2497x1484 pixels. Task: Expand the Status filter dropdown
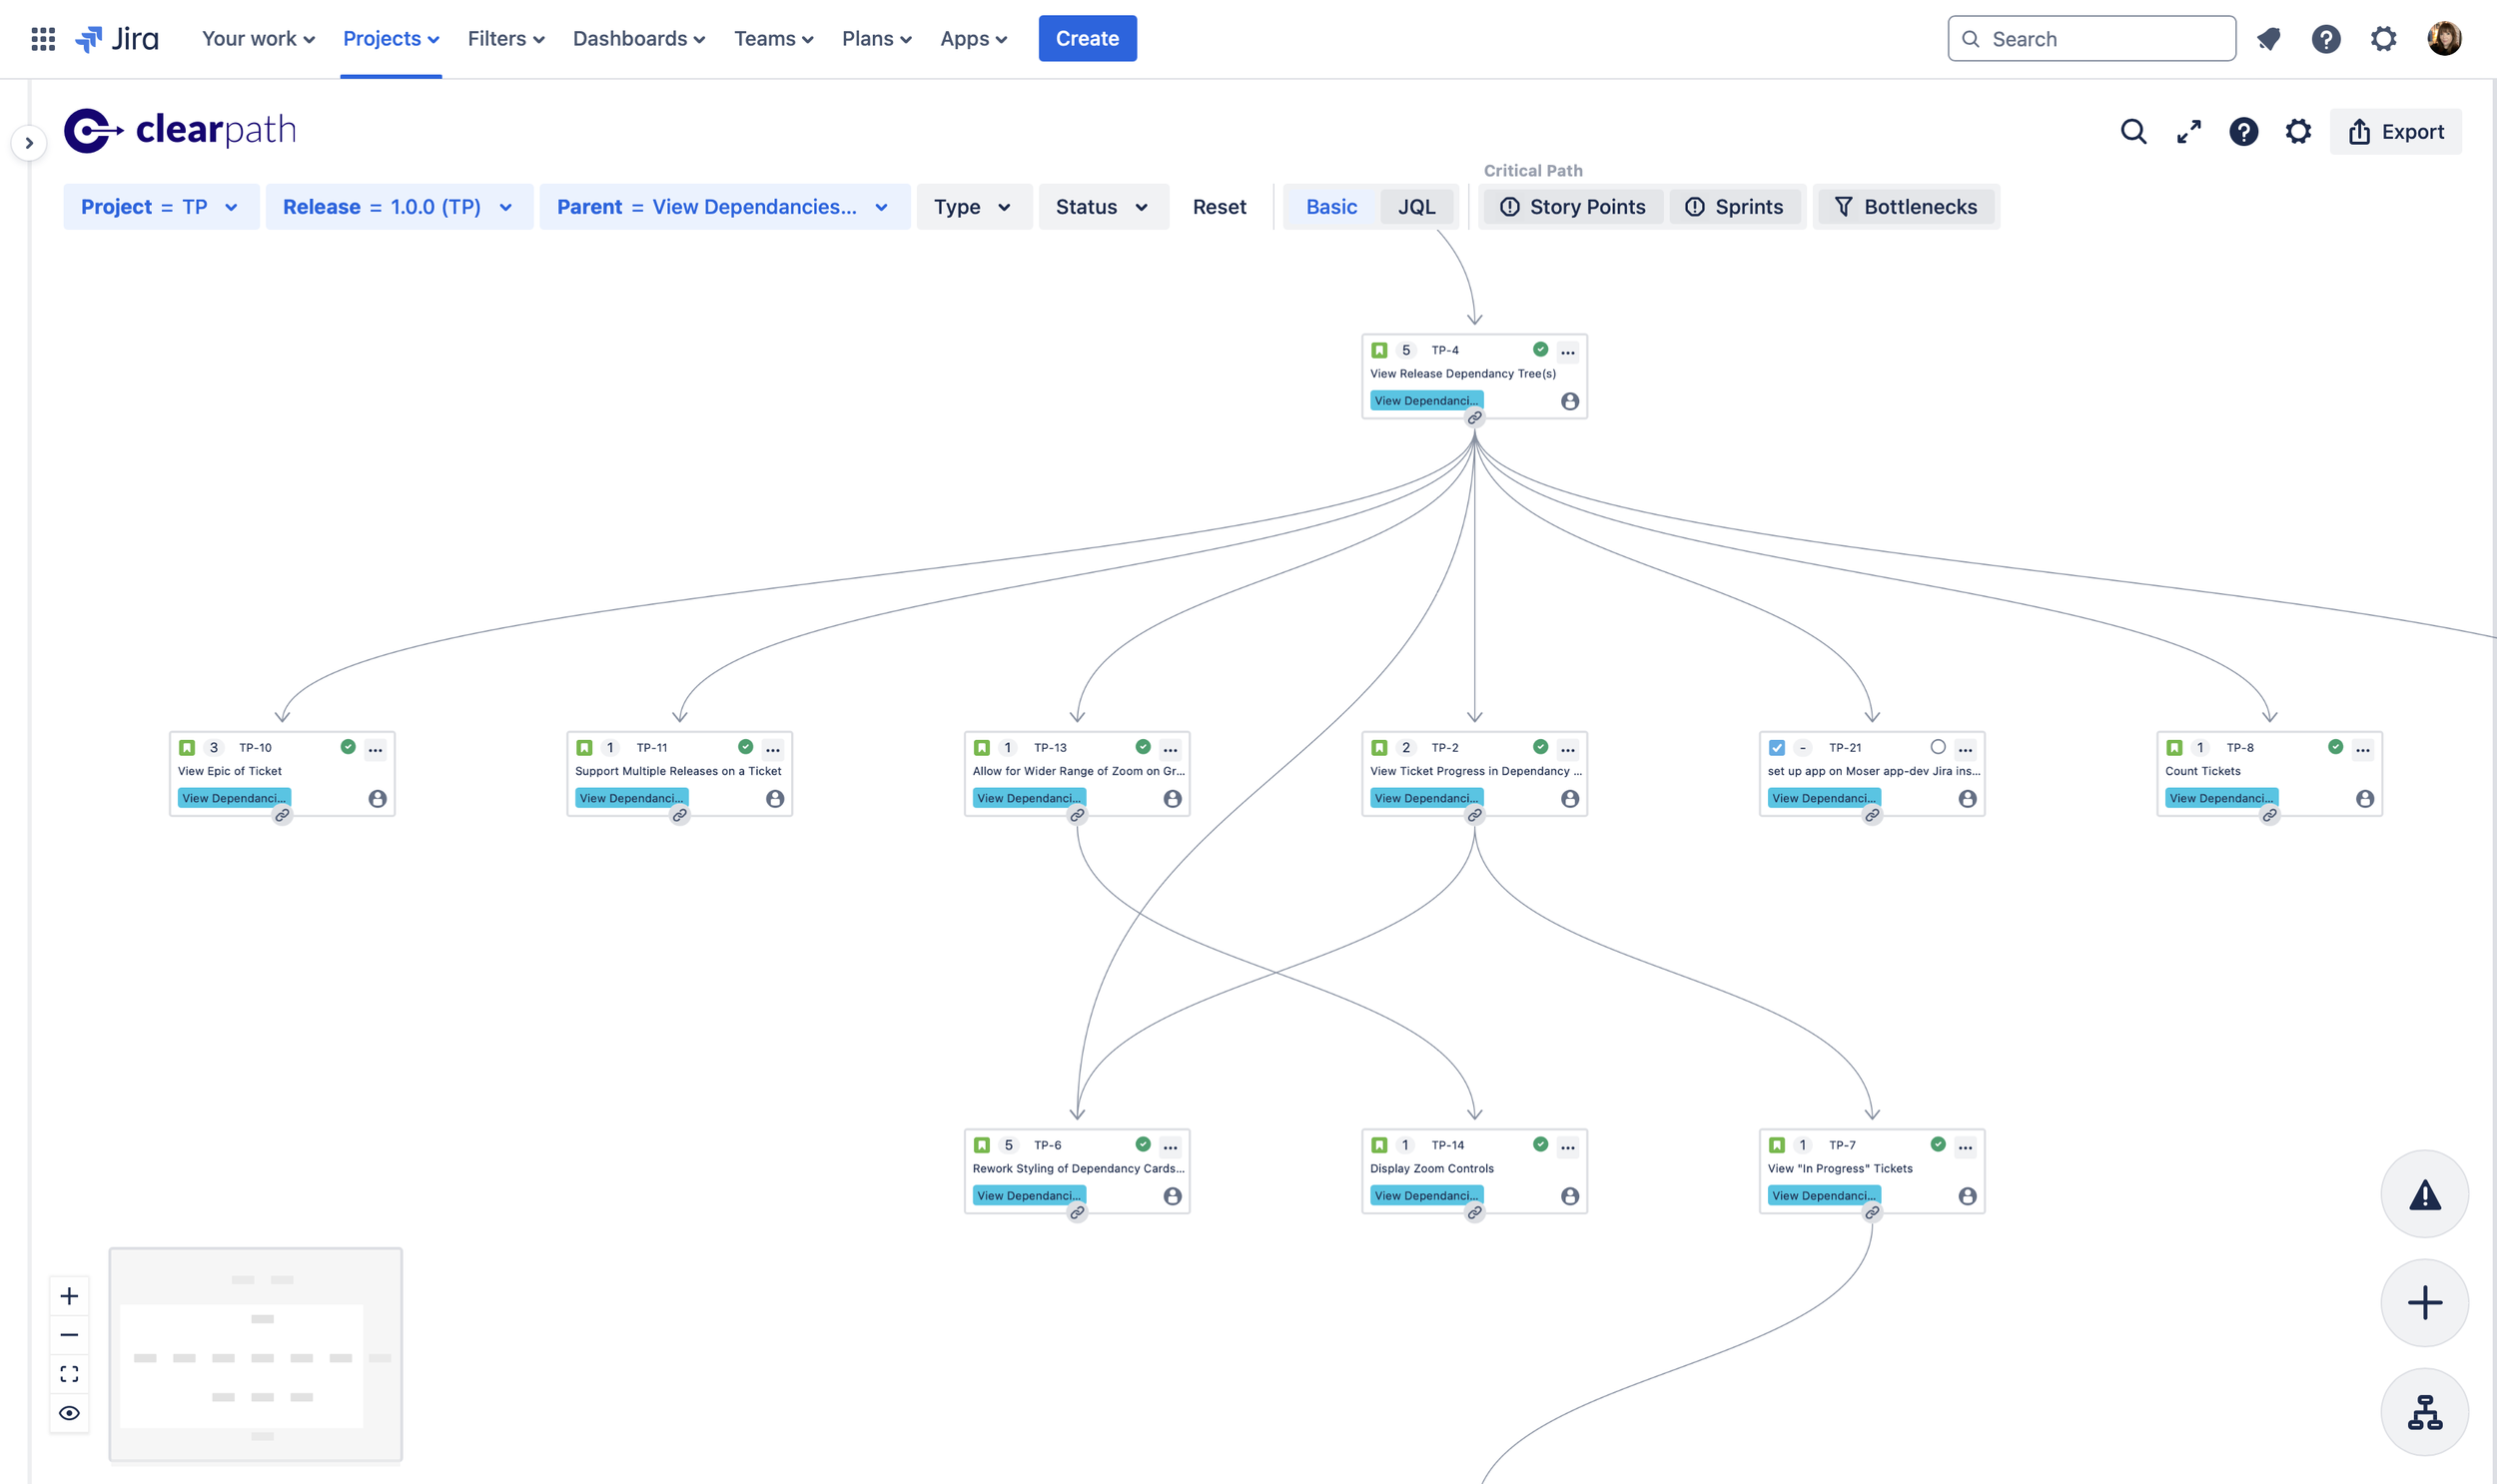click(1102, 207)
